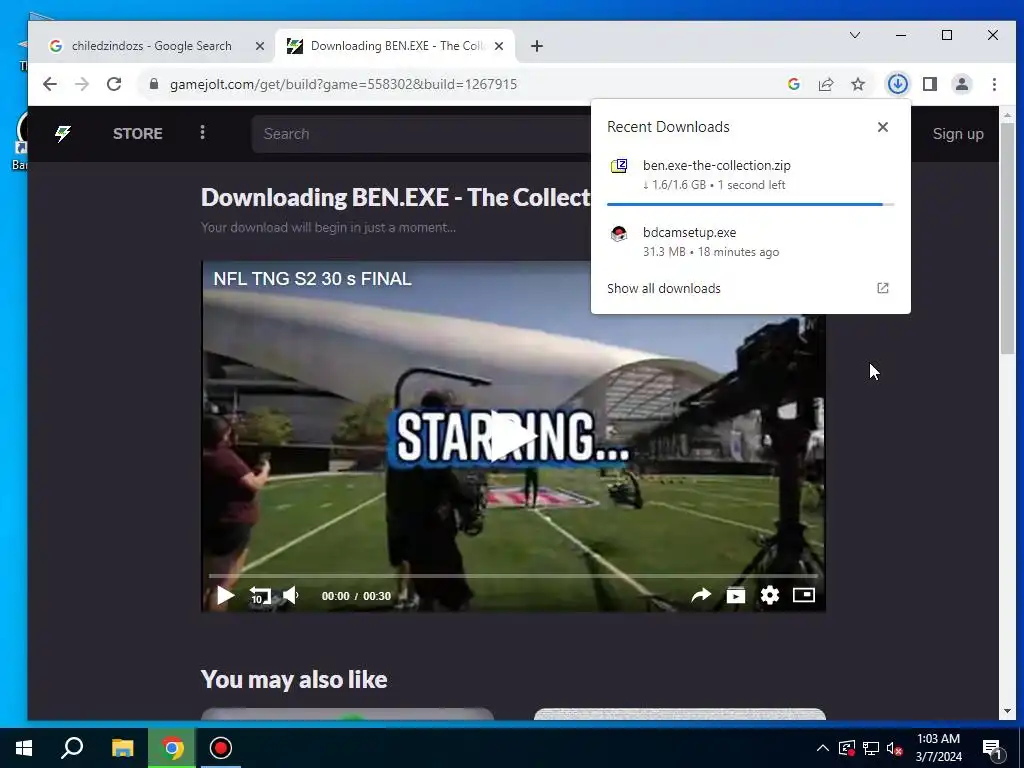
Task: Click external link icon beside Show all downloads
Action: [882, 288]
